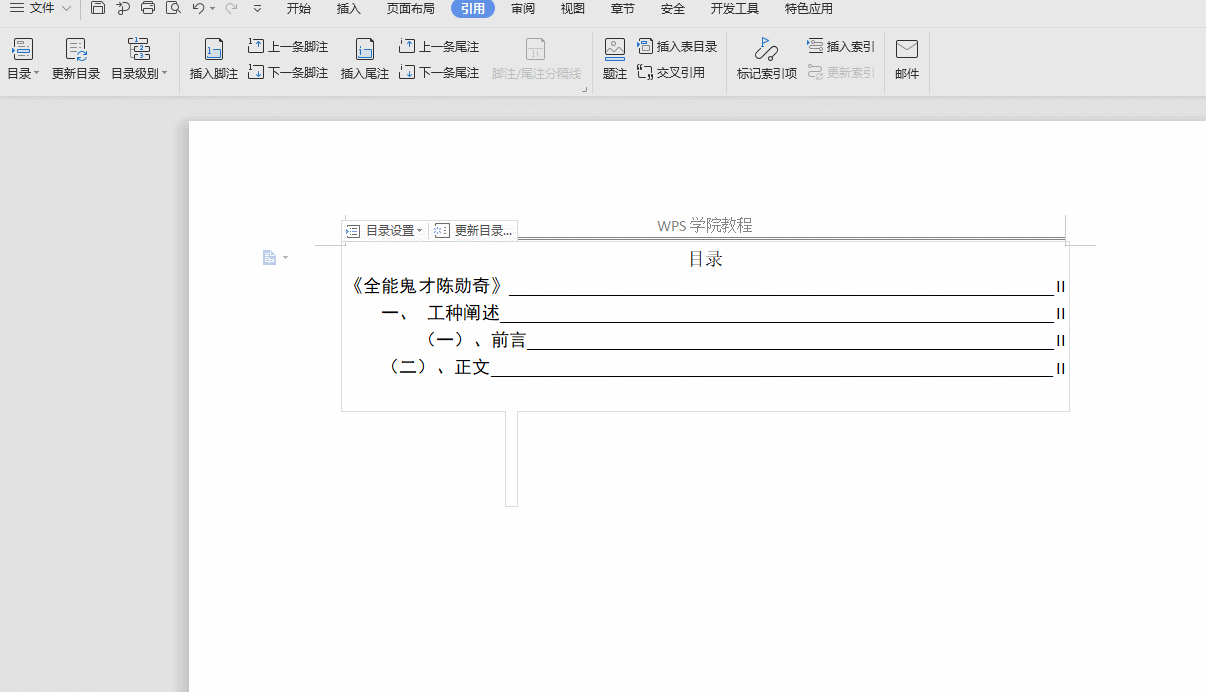Switch to the 页面布局 tab
Screen dimensions: 1206x692
tap(411, 9)
